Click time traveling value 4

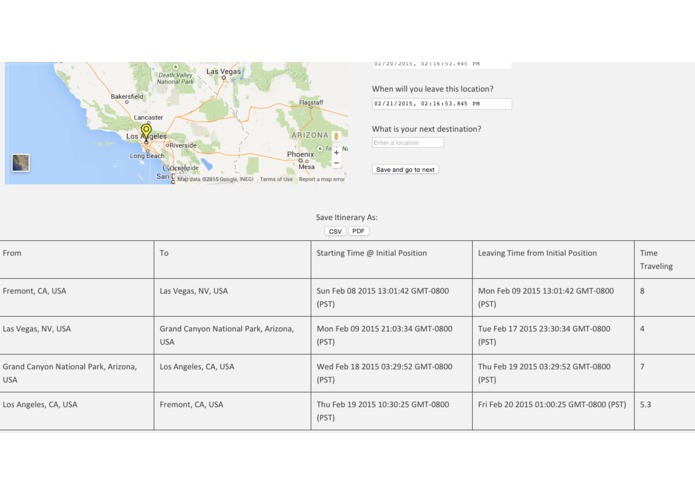(x=642, y=329)
